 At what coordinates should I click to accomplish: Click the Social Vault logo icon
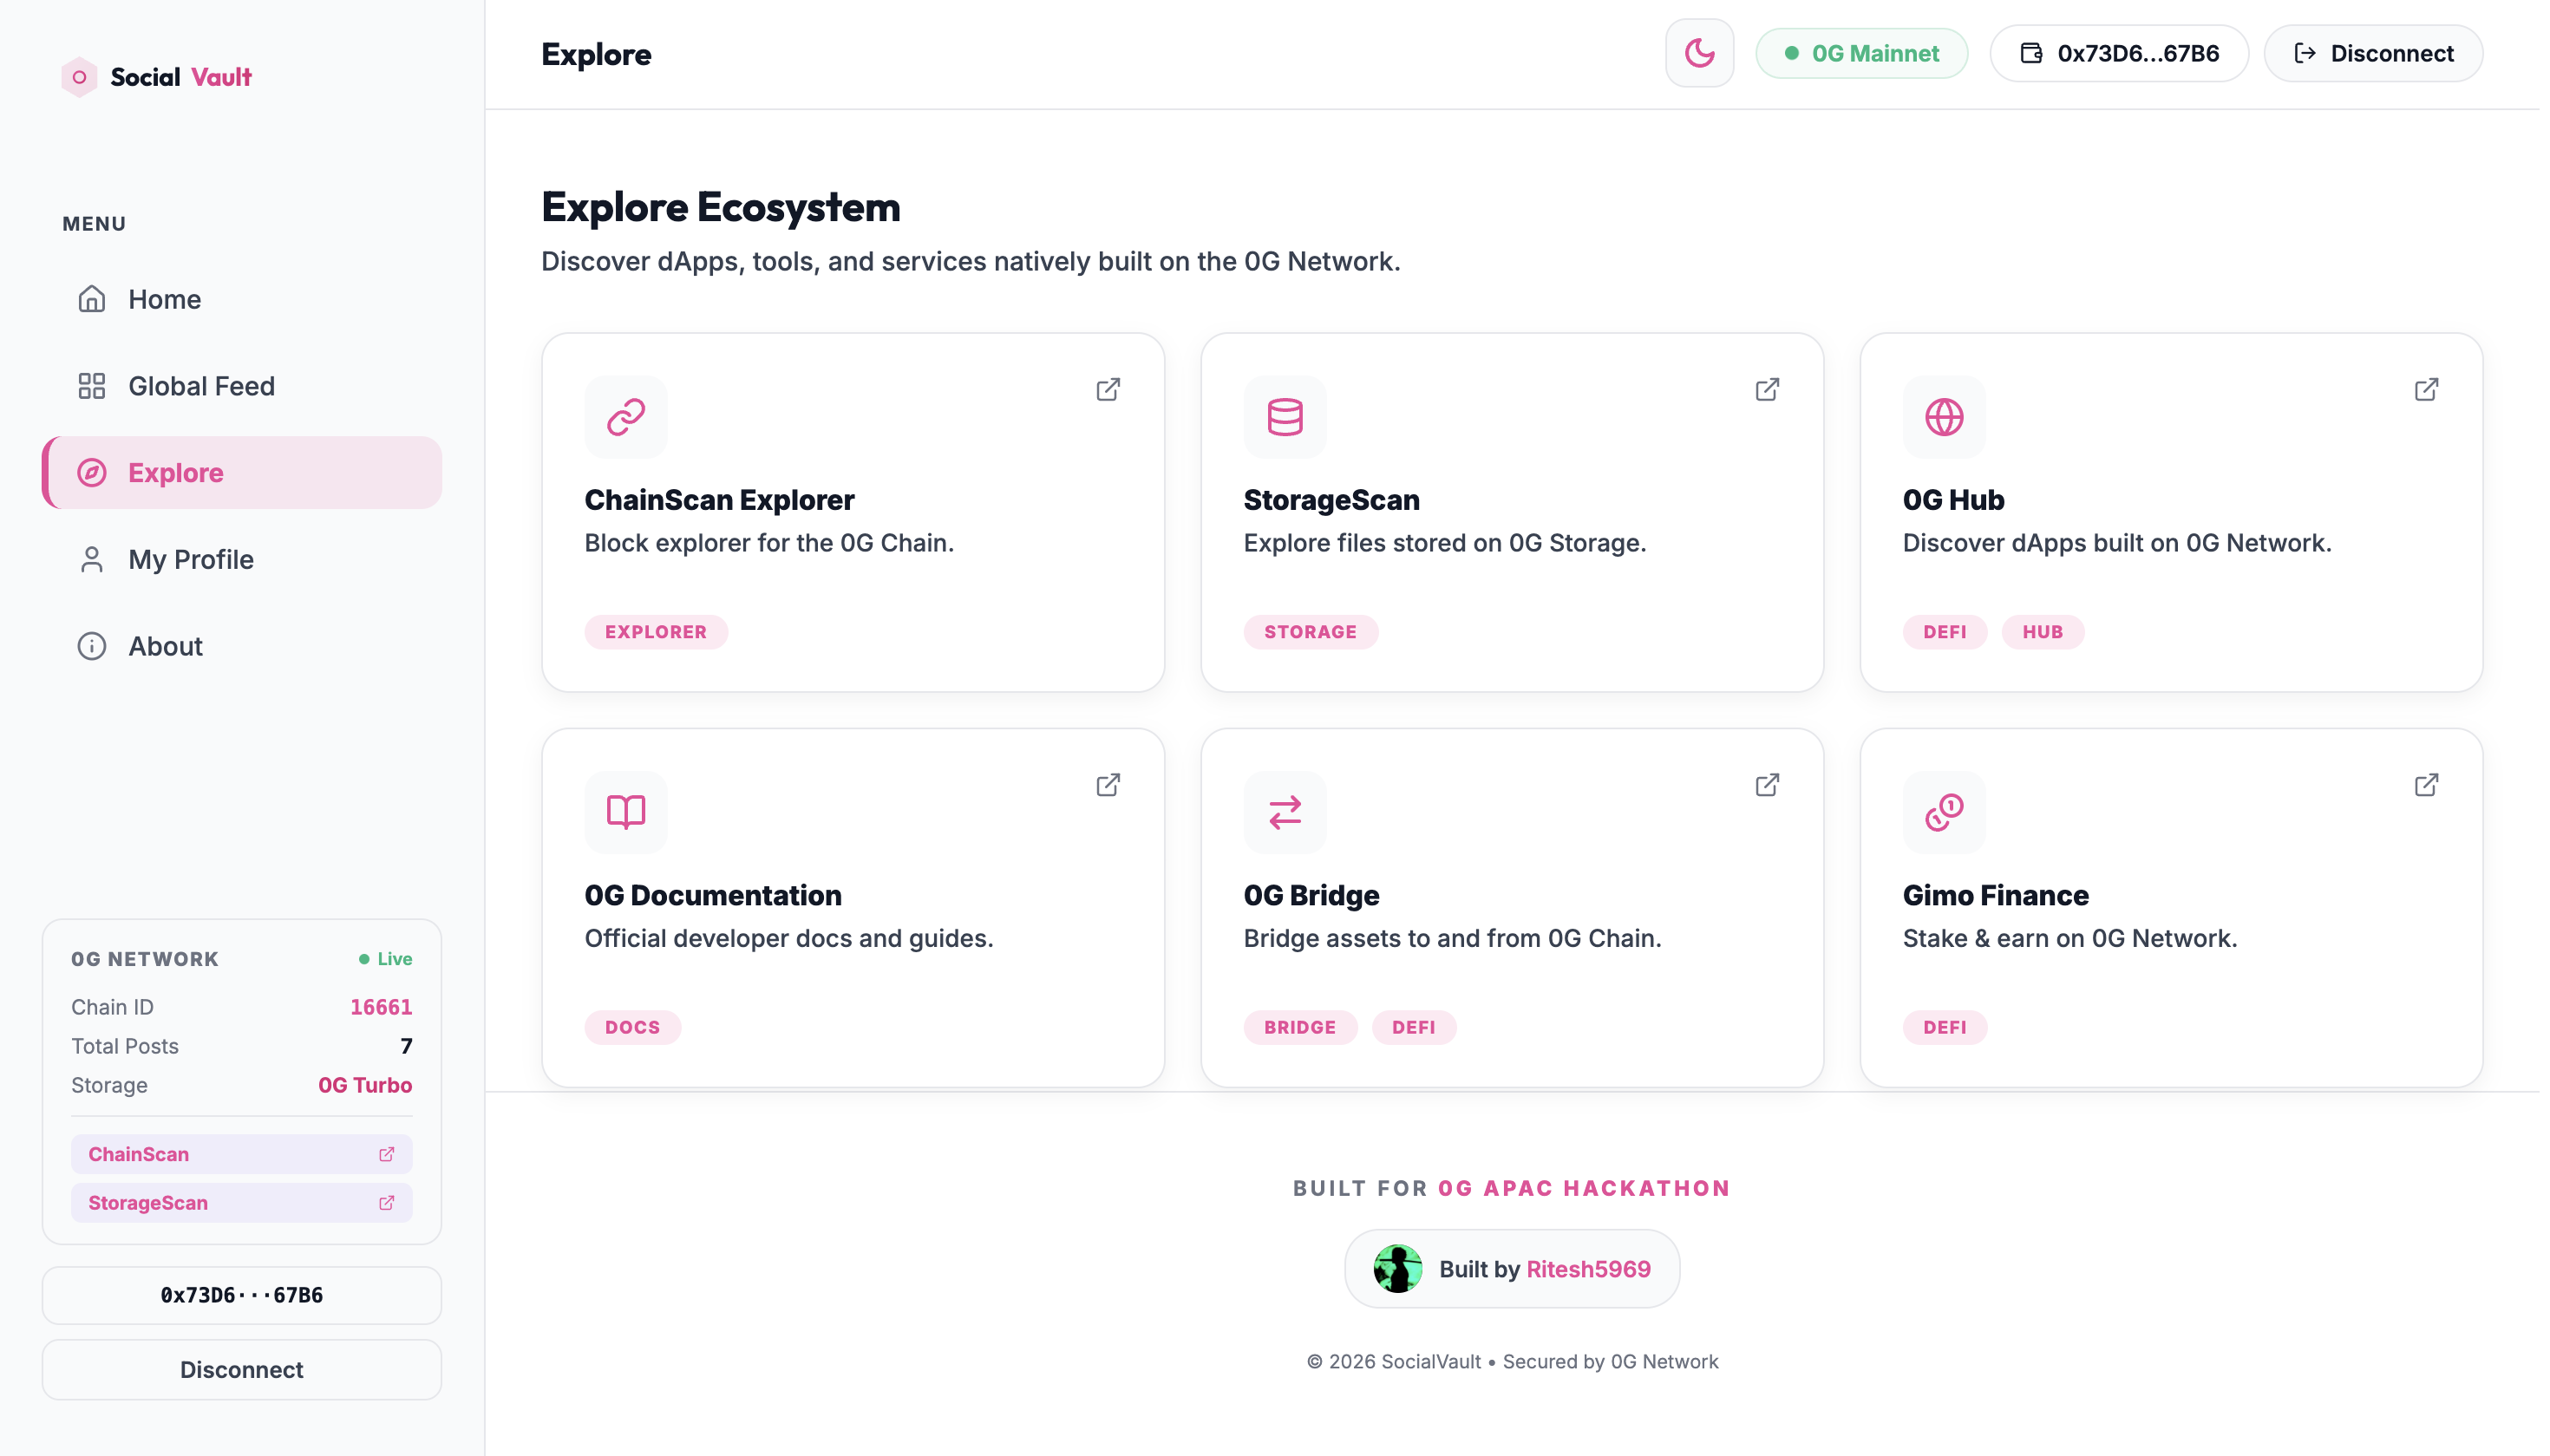[x=79, y=77]
